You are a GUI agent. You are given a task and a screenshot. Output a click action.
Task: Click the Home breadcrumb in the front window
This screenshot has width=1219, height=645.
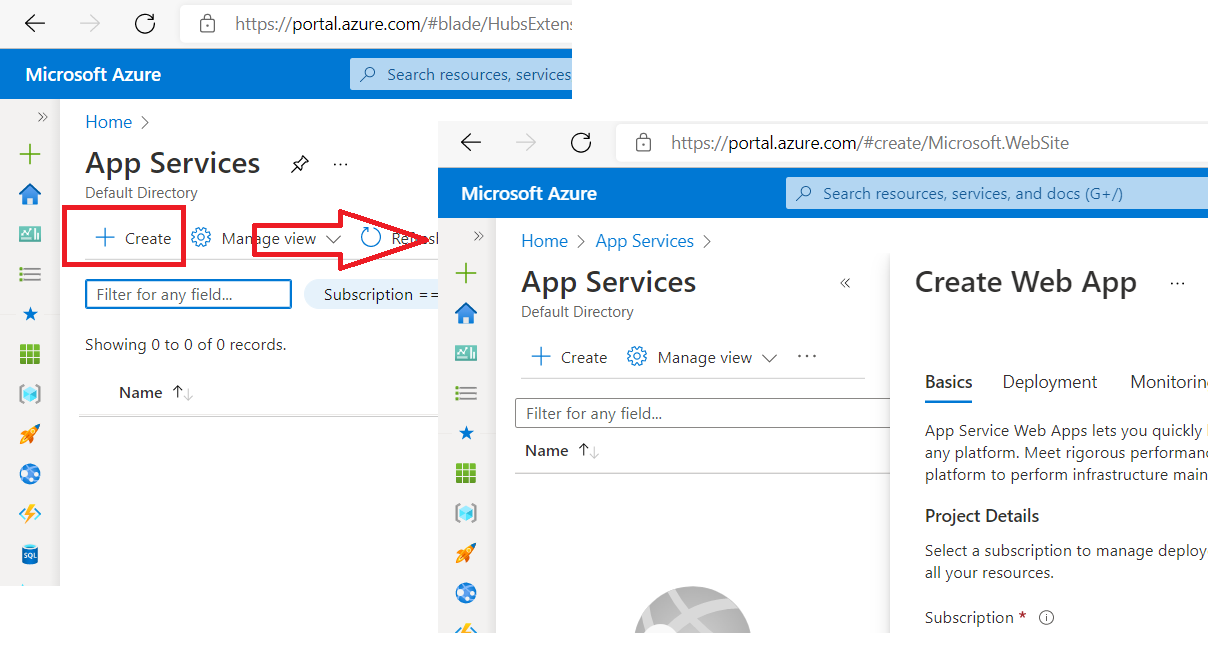[545, 241]
